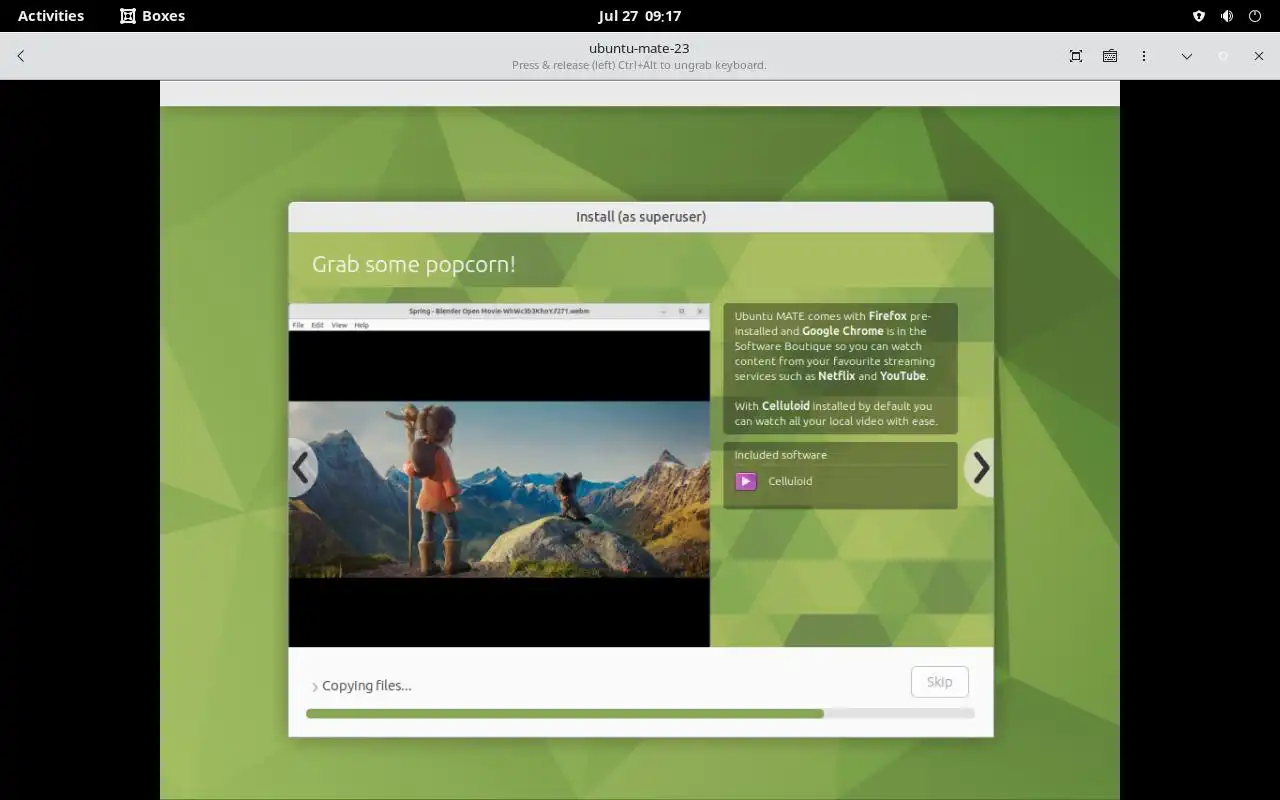Open the Boxes three-dot menu

(1144, 56)
